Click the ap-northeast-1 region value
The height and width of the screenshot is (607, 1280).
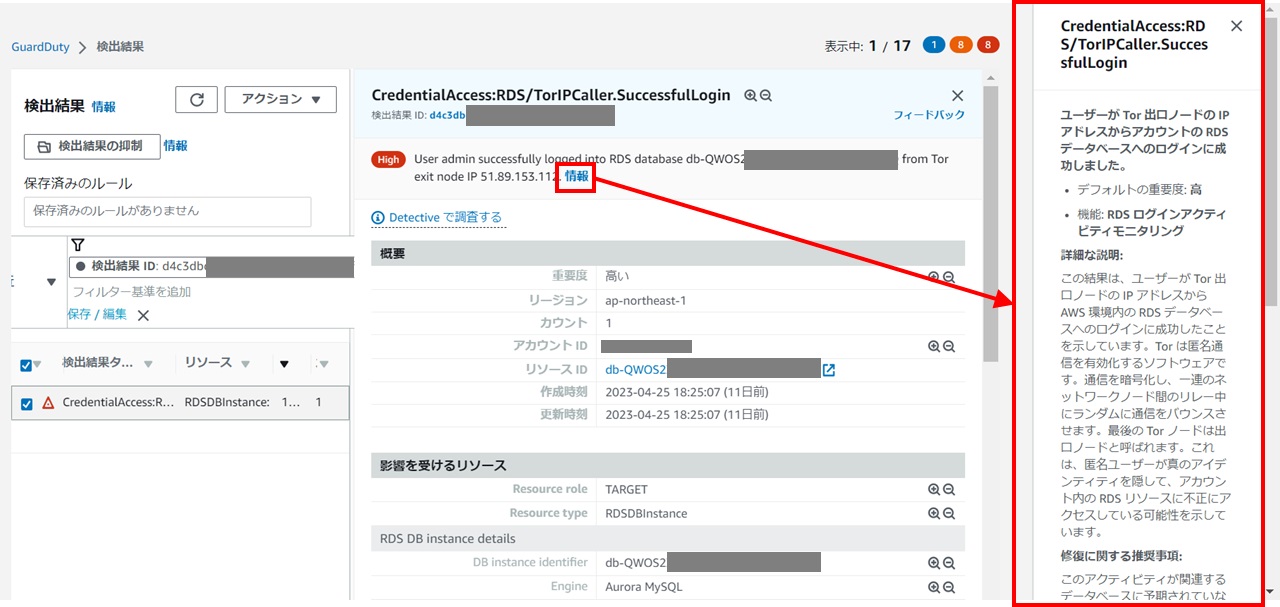[x=646, y=300]
